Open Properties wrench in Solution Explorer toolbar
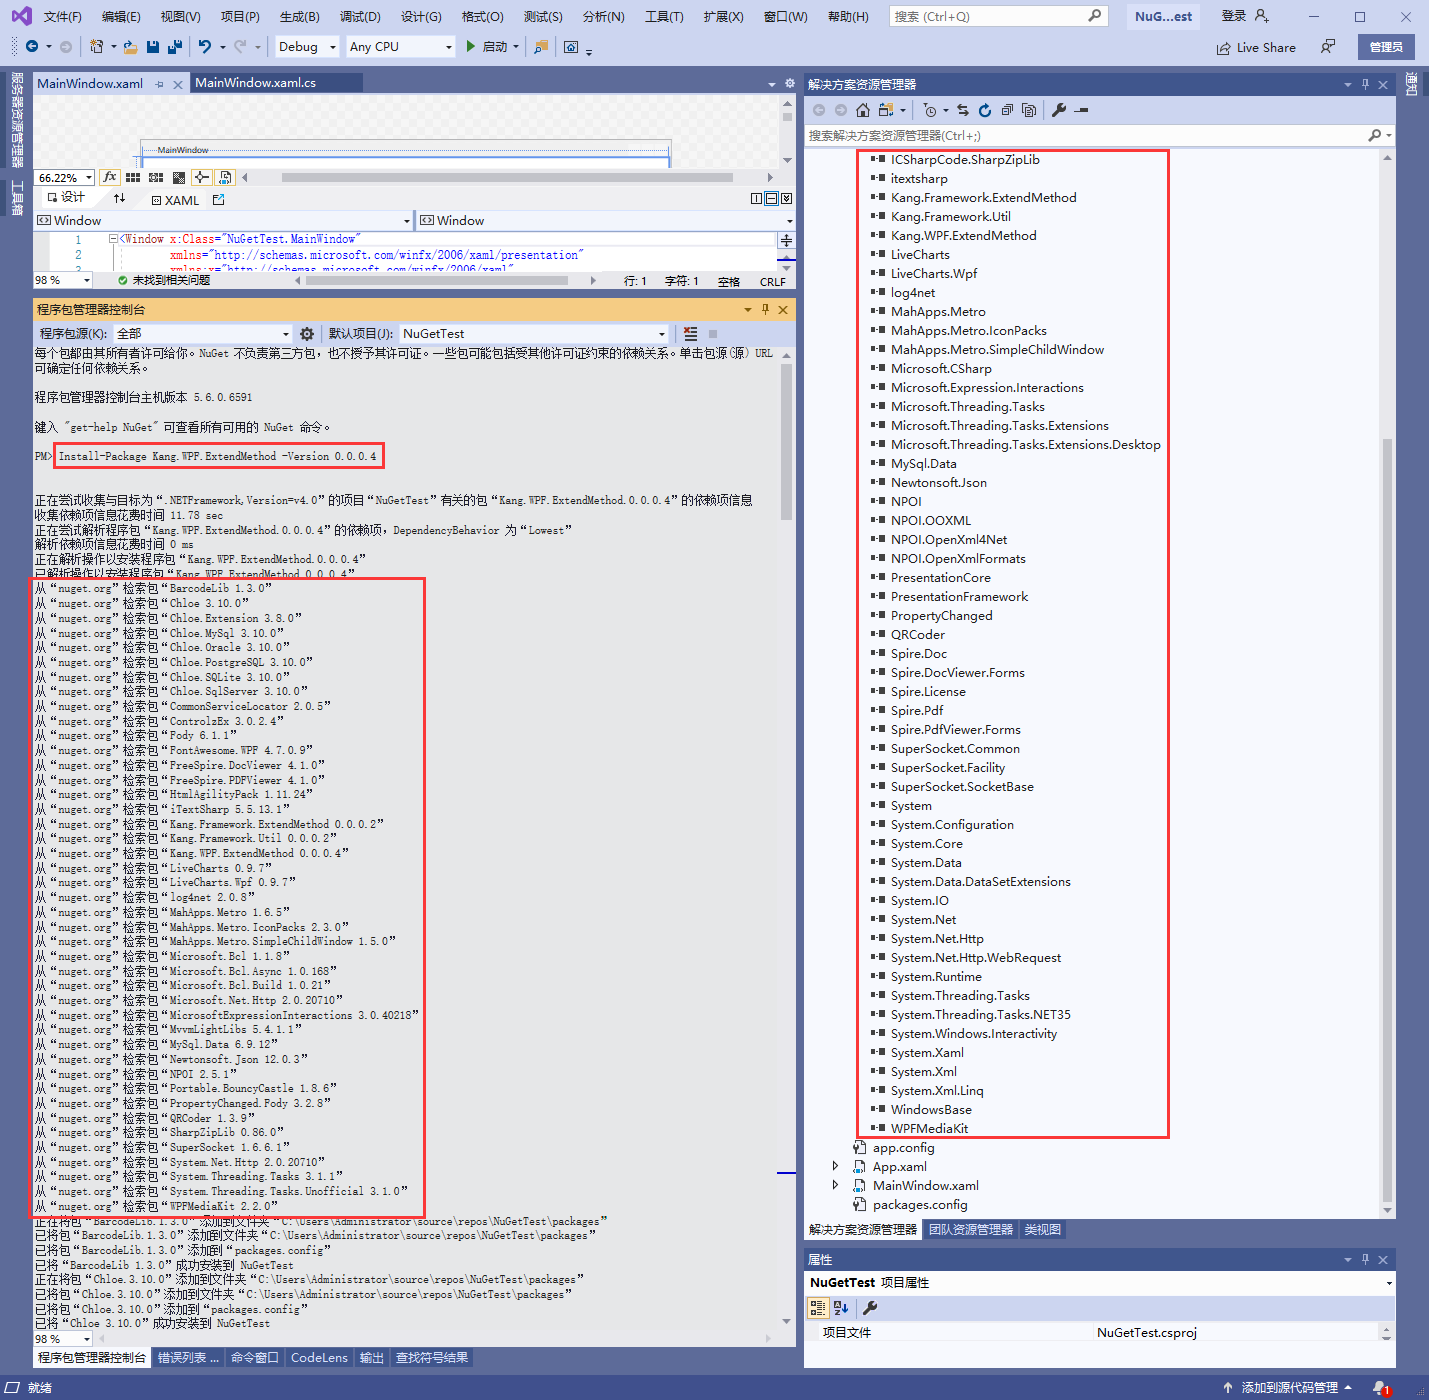 (1059, 110)
